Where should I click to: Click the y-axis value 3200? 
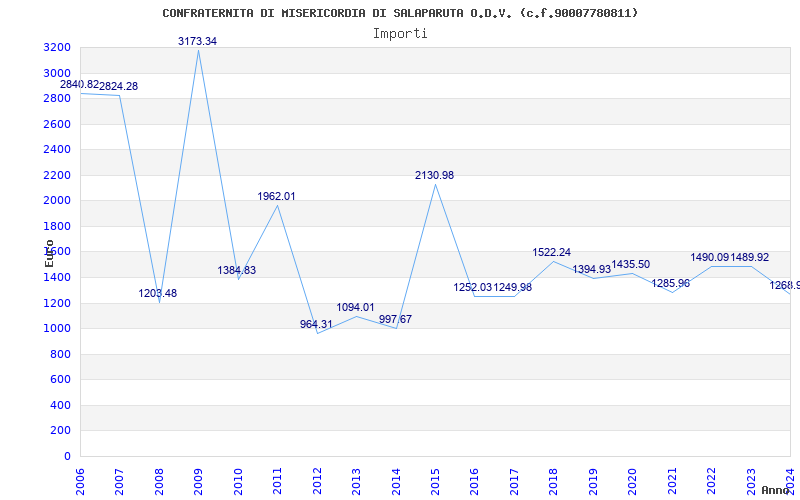pos(57,47)
